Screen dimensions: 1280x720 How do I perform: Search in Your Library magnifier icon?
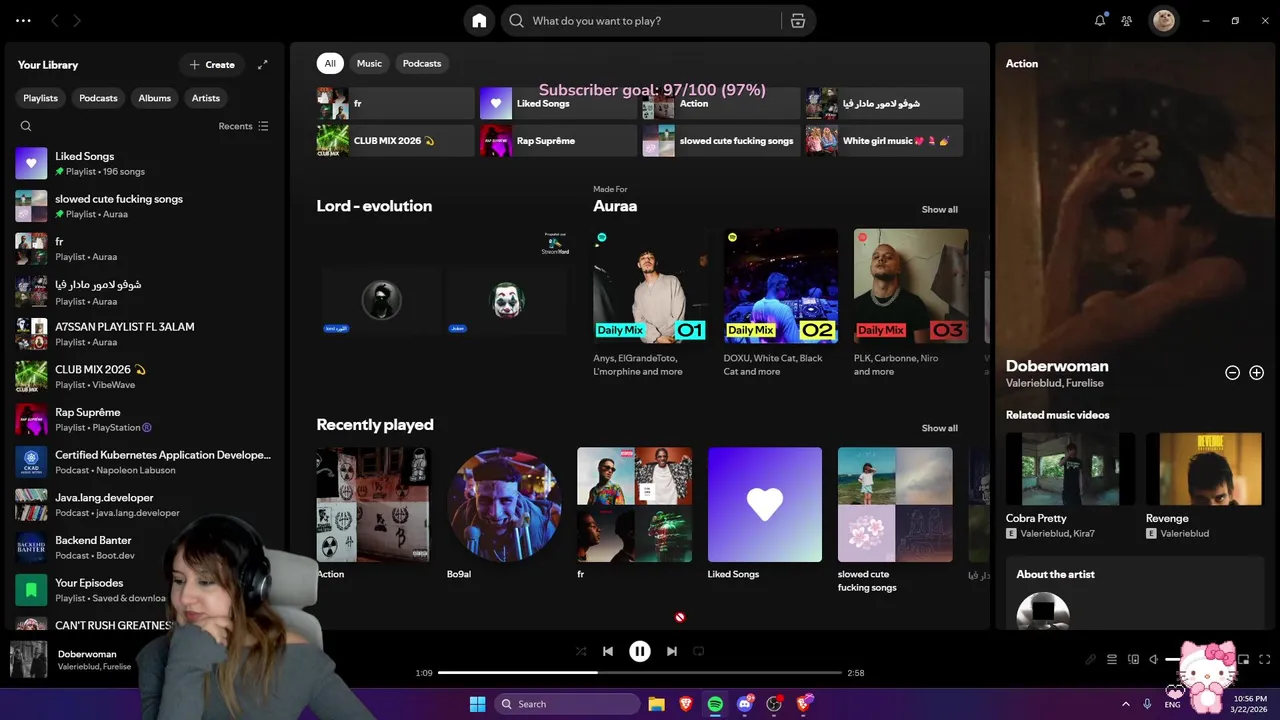[x=26, y=126]
